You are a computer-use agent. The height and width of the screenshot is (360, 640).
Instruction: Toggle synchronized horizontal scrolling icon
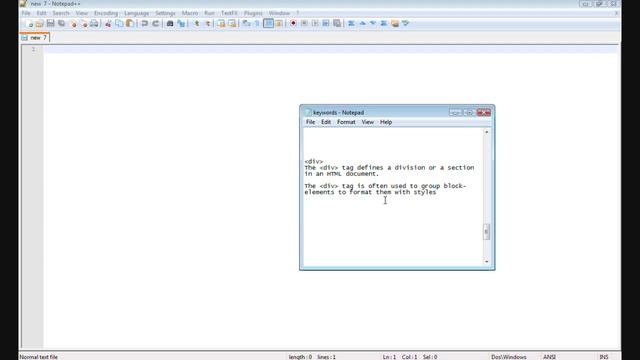pos(232,24)
